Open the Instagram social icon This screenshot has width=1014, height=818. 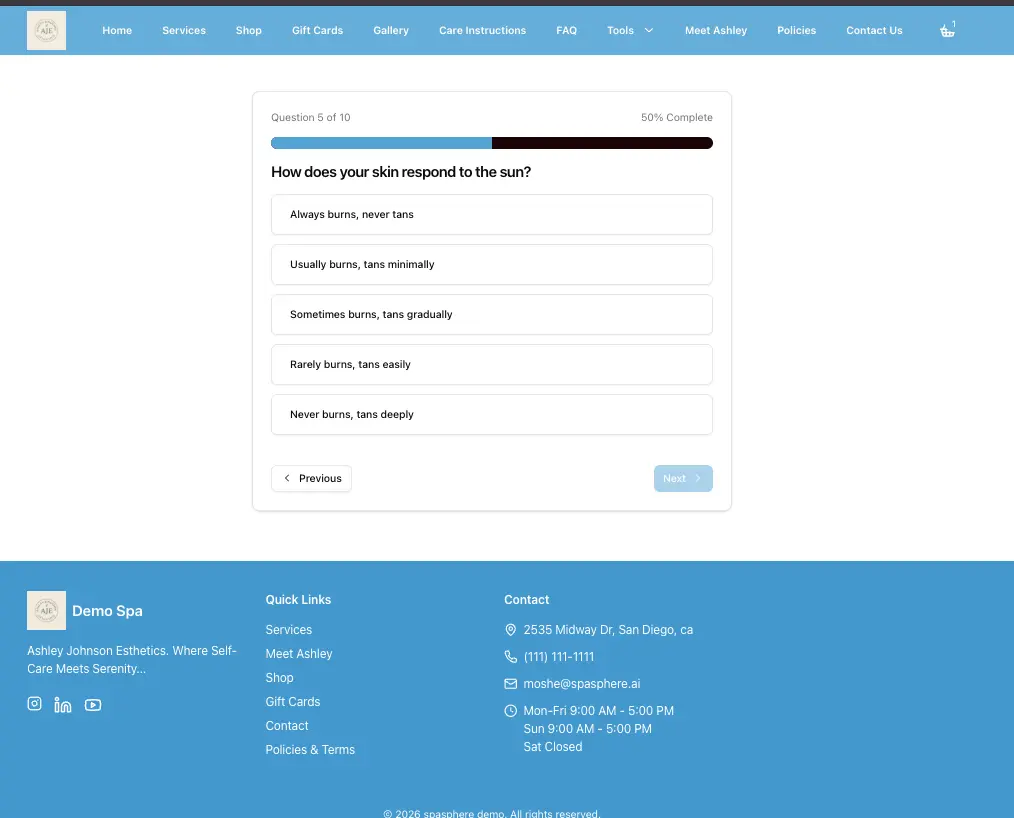point(34,704)
